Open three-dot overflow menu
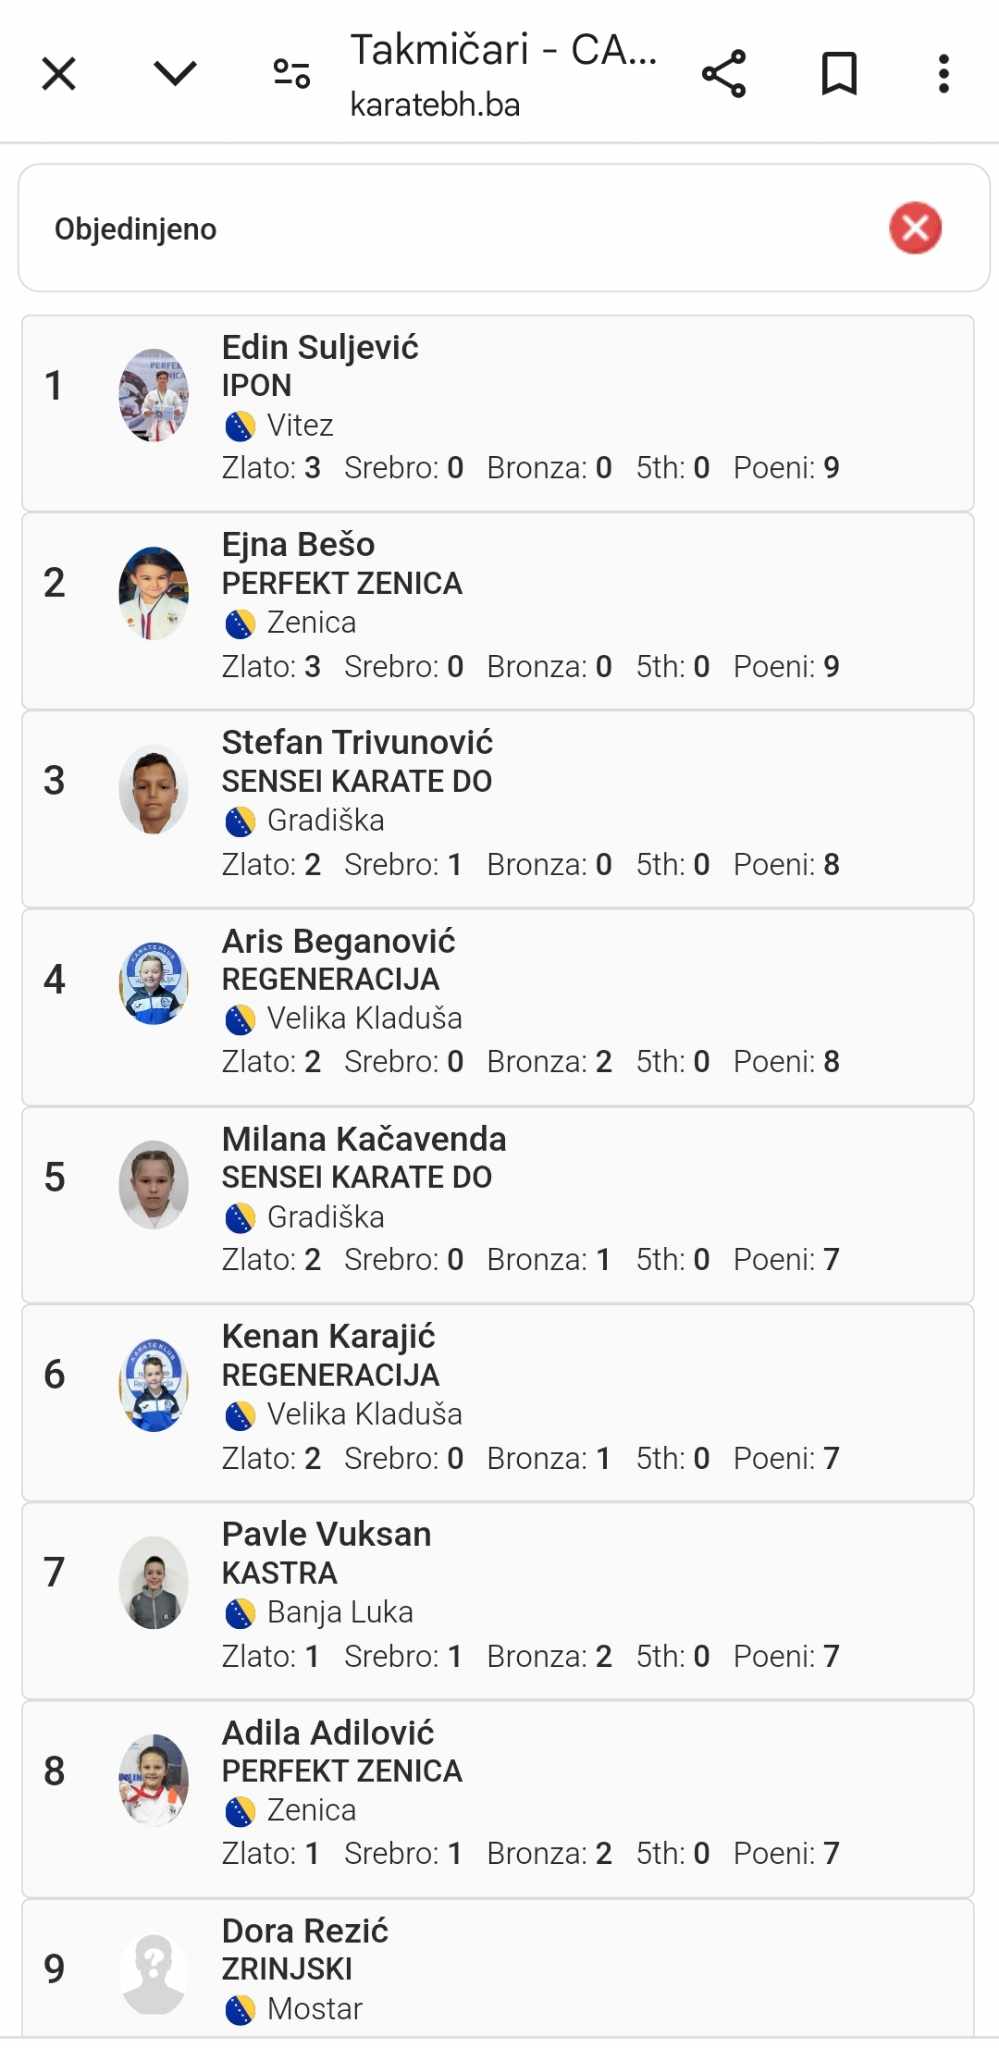This screenshot has height=2048, width=999. click(943, 74)
